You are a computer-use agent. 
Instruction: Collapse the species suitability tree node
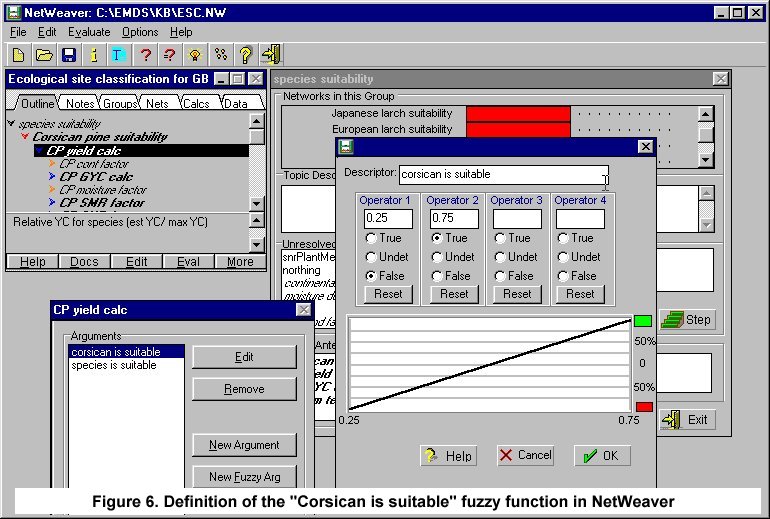click(11, 123)
